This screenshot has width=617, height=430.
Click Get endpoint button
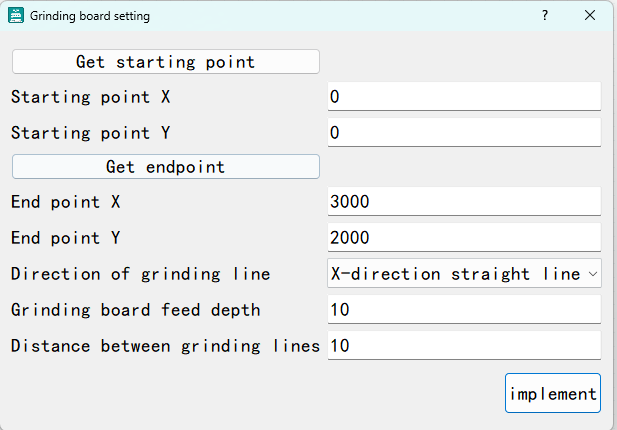[166, 167]
